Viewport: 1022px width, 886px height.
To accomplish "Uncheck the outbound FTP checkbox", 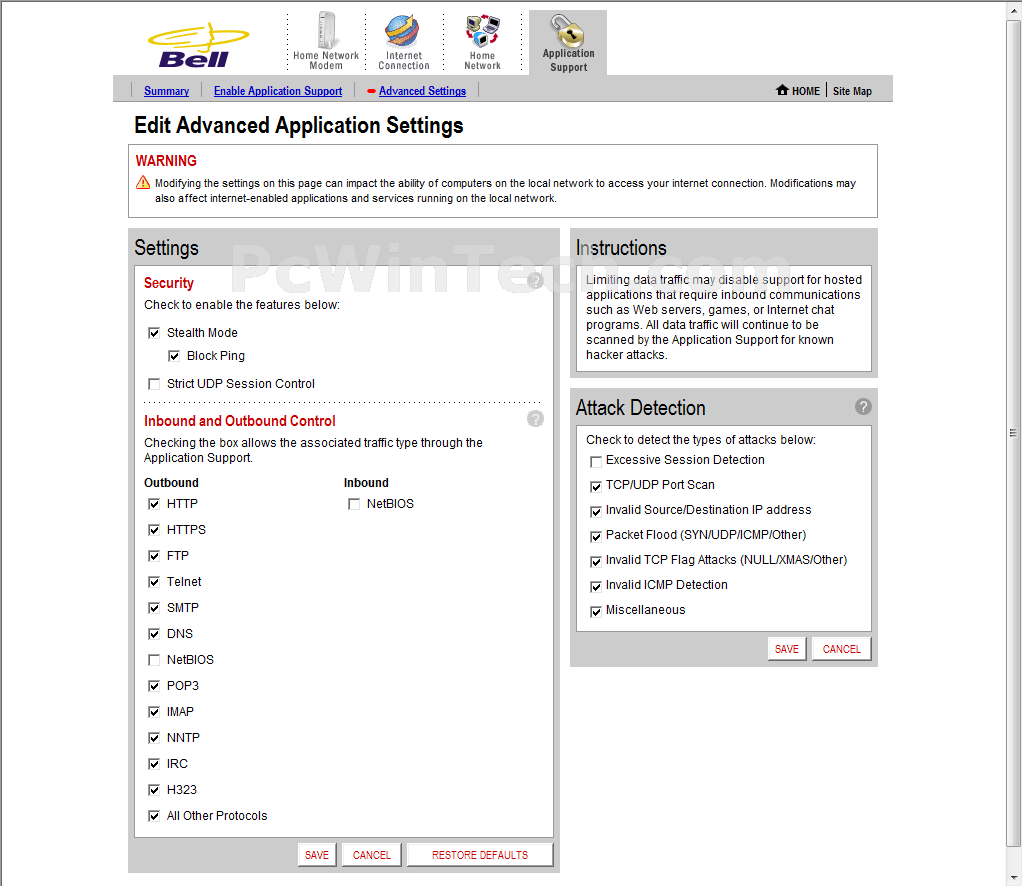I will tap(154, 556).
